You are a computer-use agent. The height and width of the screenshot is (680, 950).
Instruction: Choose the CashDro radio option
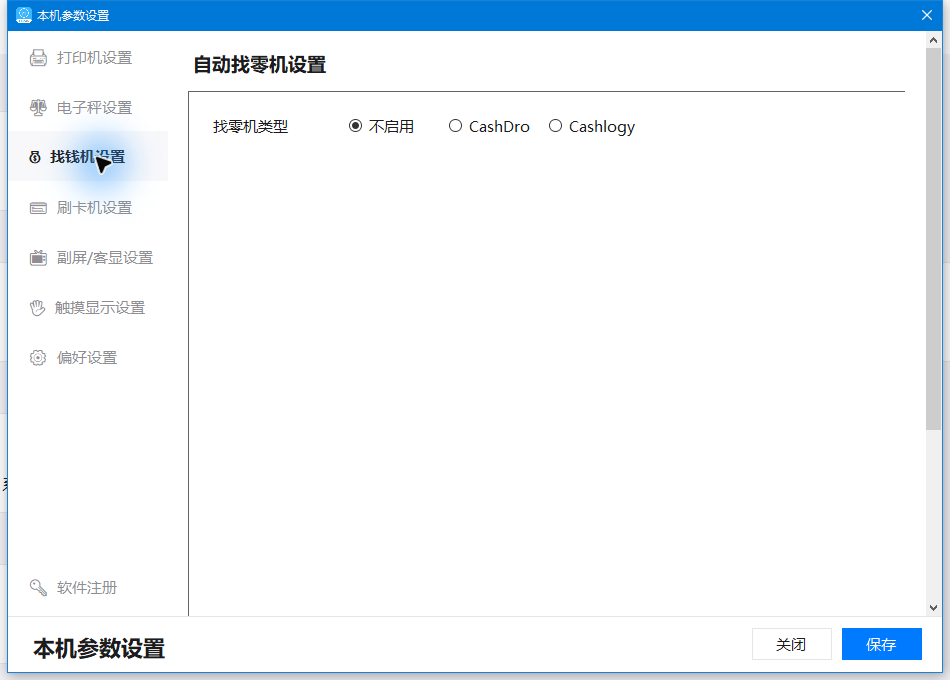coord(455,126)
